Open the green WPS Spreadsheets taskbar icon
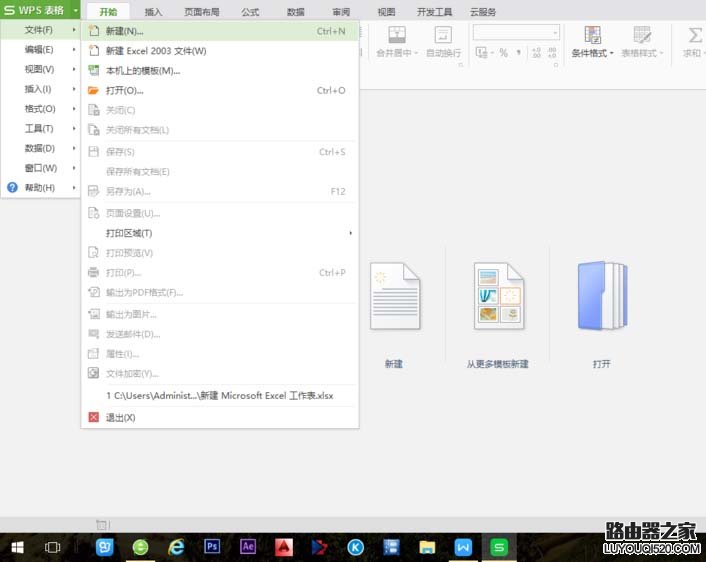Viewport: 706px width, 562px height. [499, 548]
